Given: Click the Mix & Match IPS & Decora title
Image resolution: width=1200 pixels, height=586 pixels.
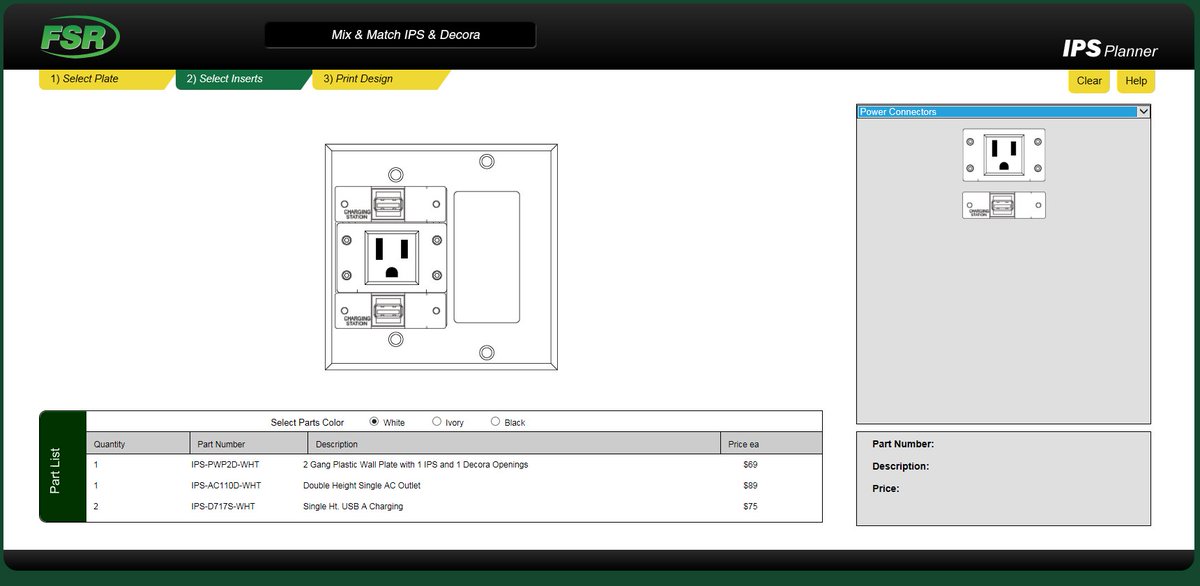Looking at the screenshot, I should click(400, 35).
